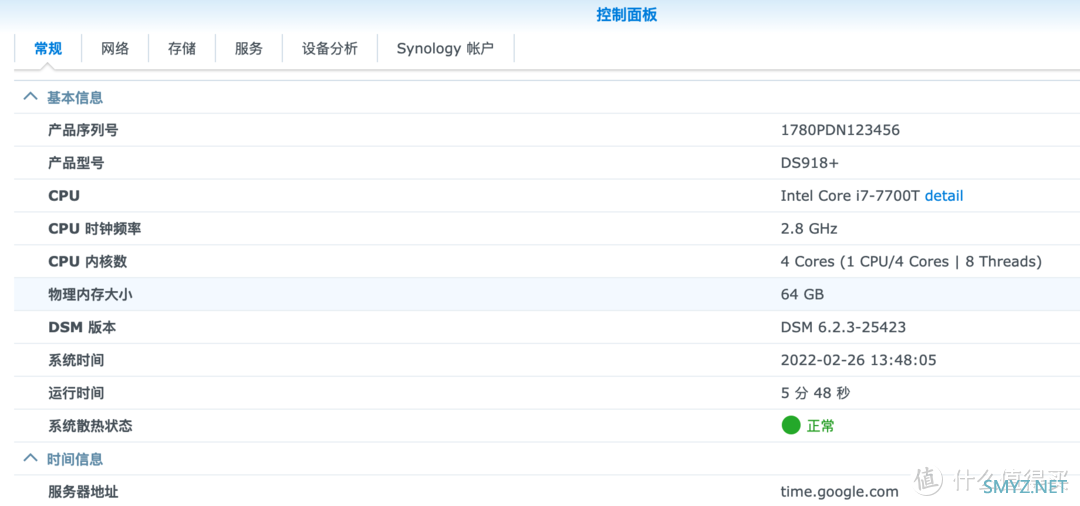This screenshot has width=1080, height=506.
Task: Click the 4 Cores CPU count value
Action: click(x=911, y=262)
